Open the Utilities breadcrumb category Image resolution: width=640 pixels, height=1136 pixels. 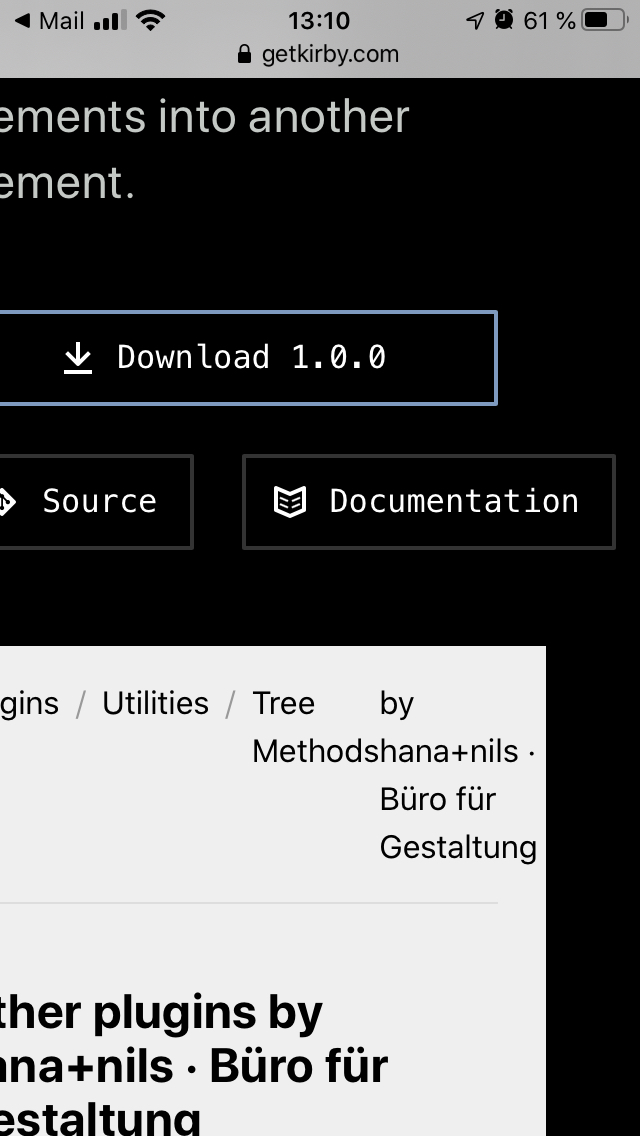[154, 703]
